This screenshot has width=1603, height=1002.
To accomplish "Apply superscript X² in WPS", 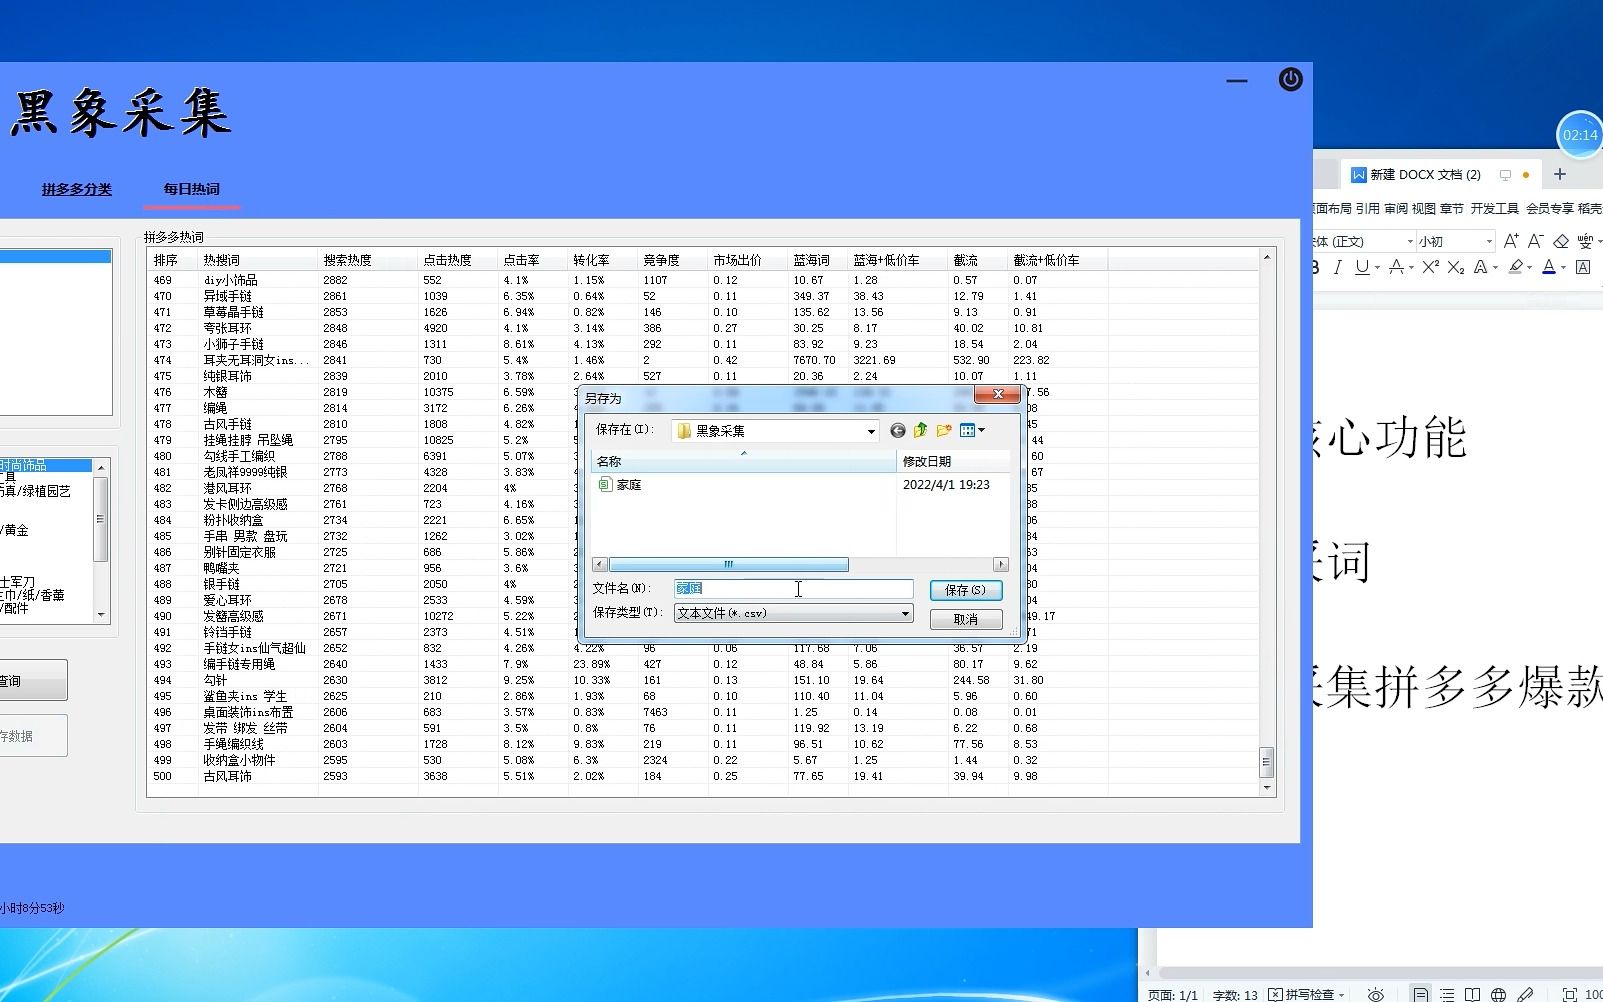I will click(1431, 267).
